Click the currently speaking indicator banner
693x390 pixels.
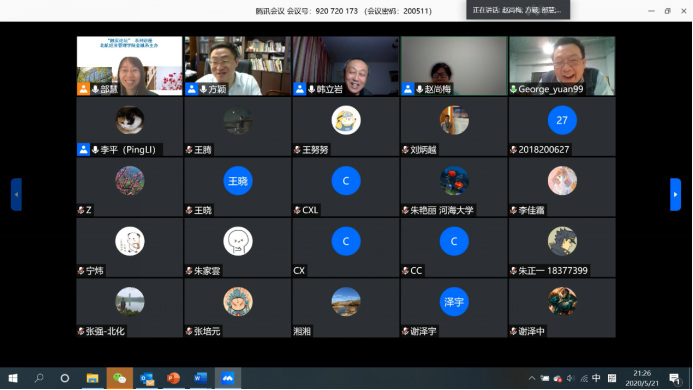(x=518, y=10)
